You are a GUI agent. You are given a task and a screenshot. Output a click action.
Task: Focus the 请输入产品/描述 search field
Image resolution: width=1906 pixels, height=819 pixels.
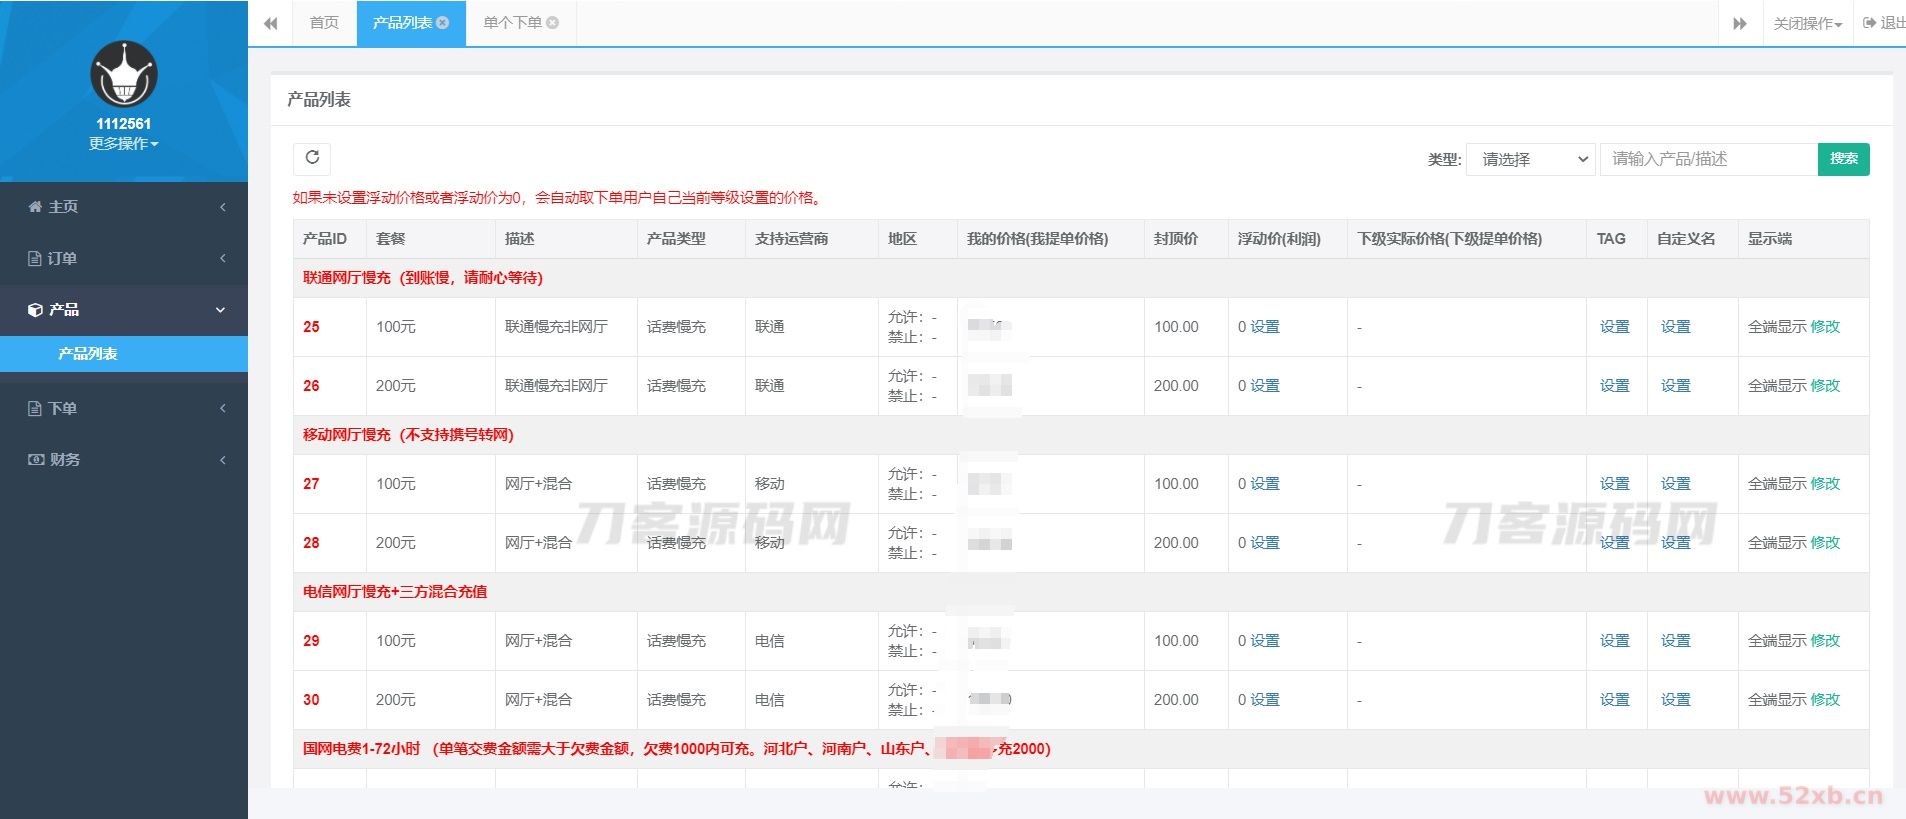pos(1708,160)
